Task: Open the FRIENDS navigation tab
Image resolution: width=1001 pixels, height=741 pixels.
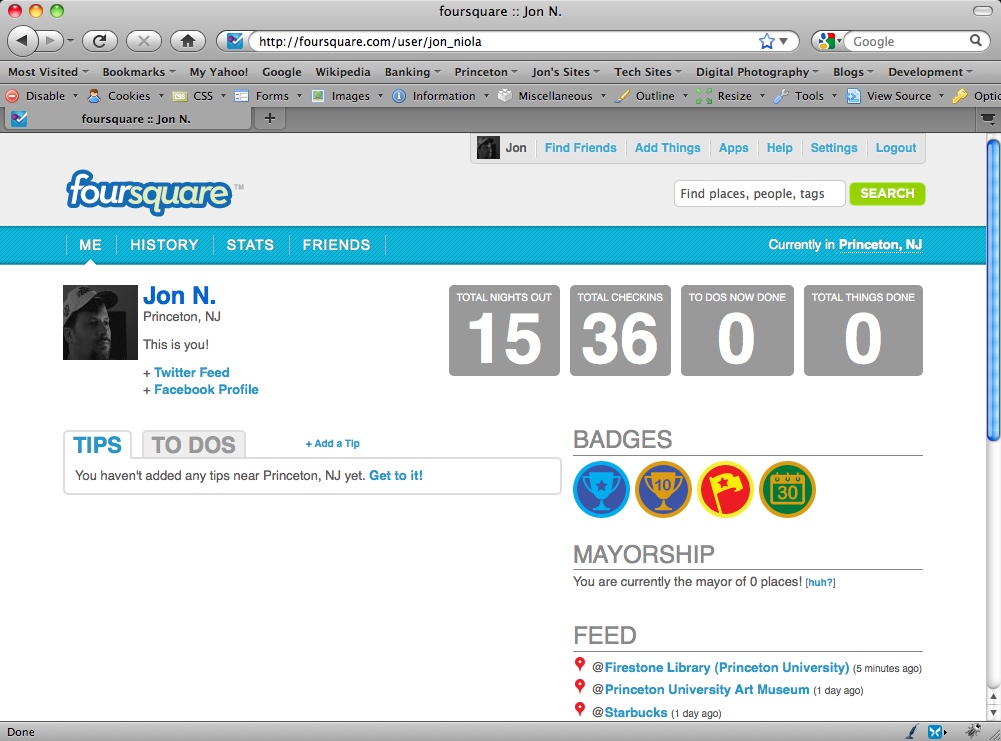Action: point(336,245)
